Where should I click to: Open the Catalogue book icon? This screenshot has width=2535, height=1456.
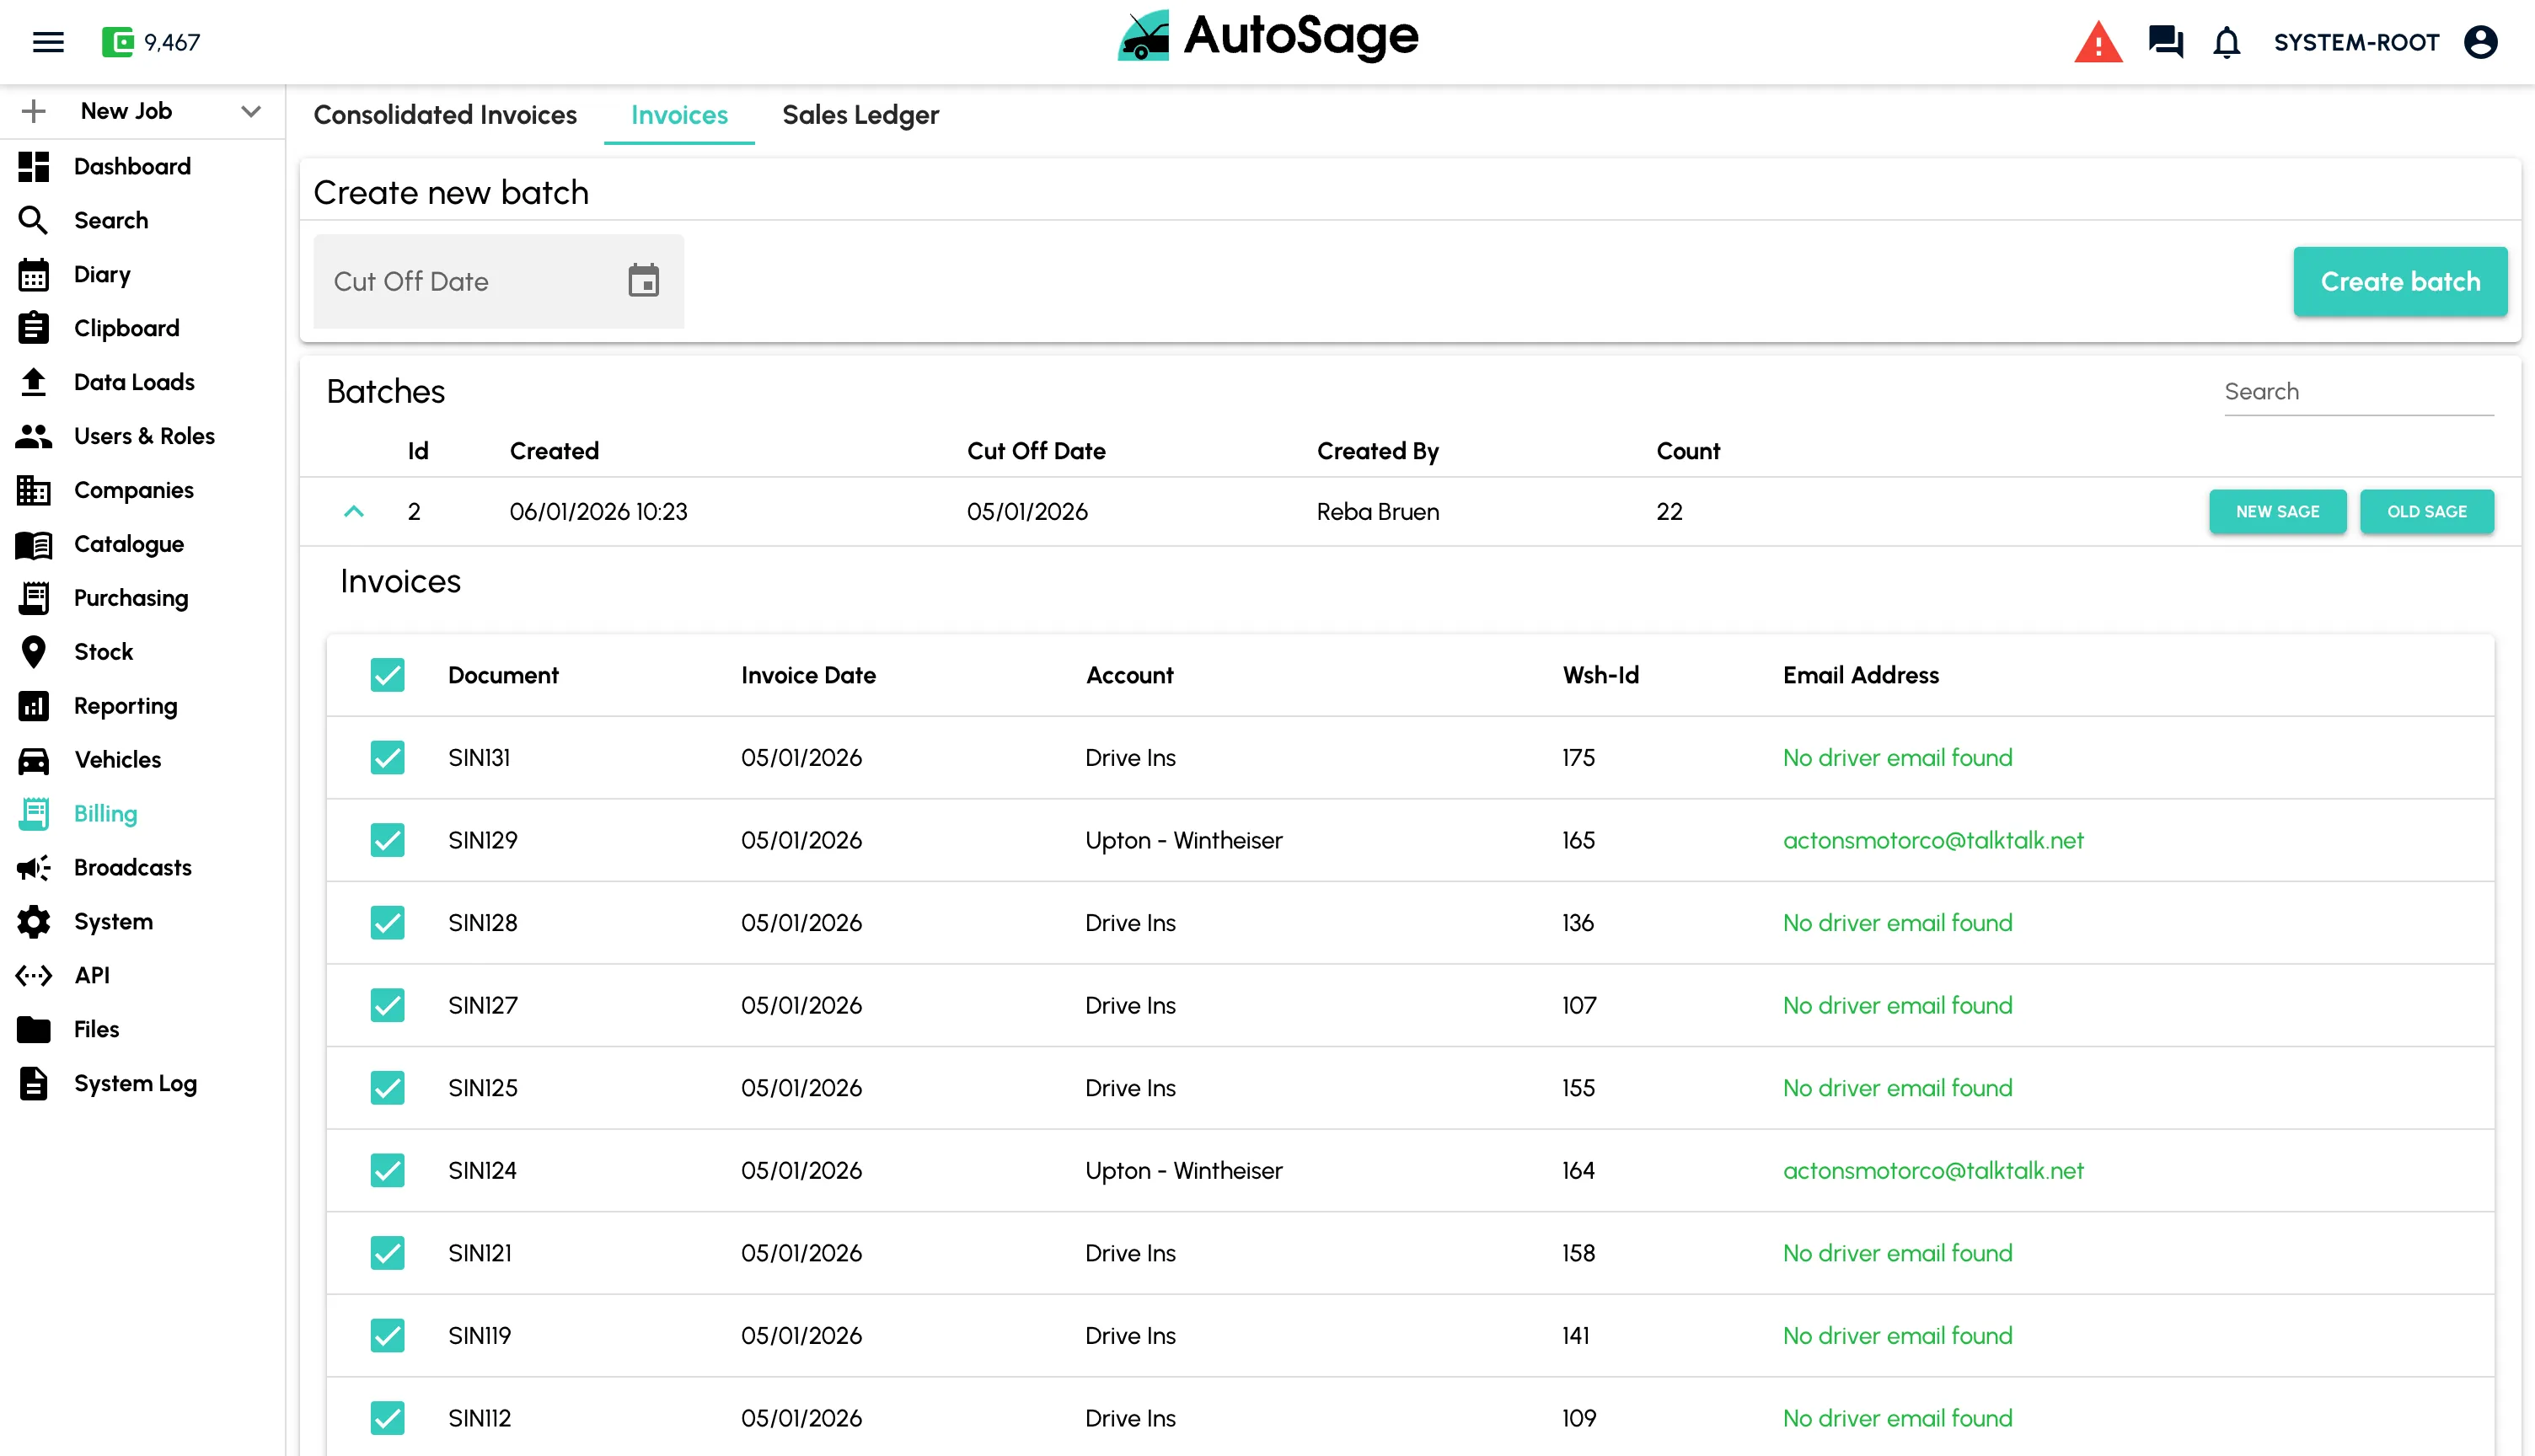[x=34, y=544]
